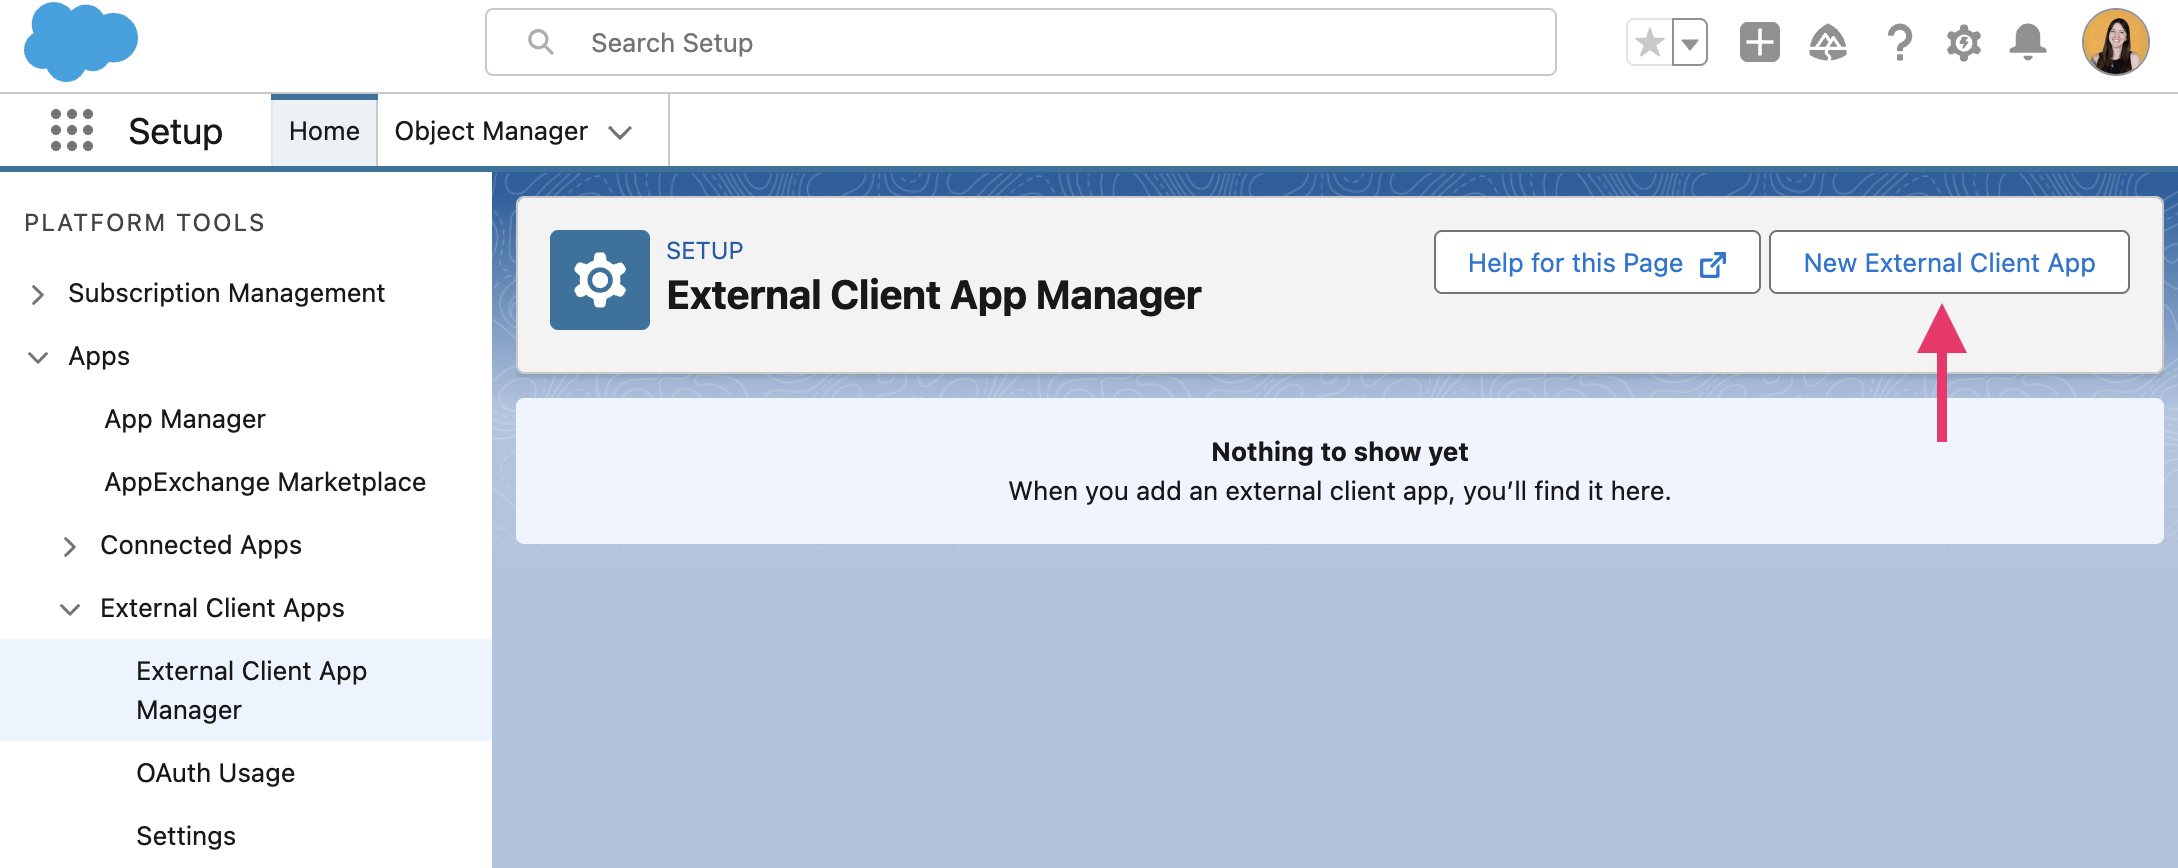This screenshot has width=2178, height=868.
Task: Click the SETUP breadcrumb text
Action: tap(705, 251)
